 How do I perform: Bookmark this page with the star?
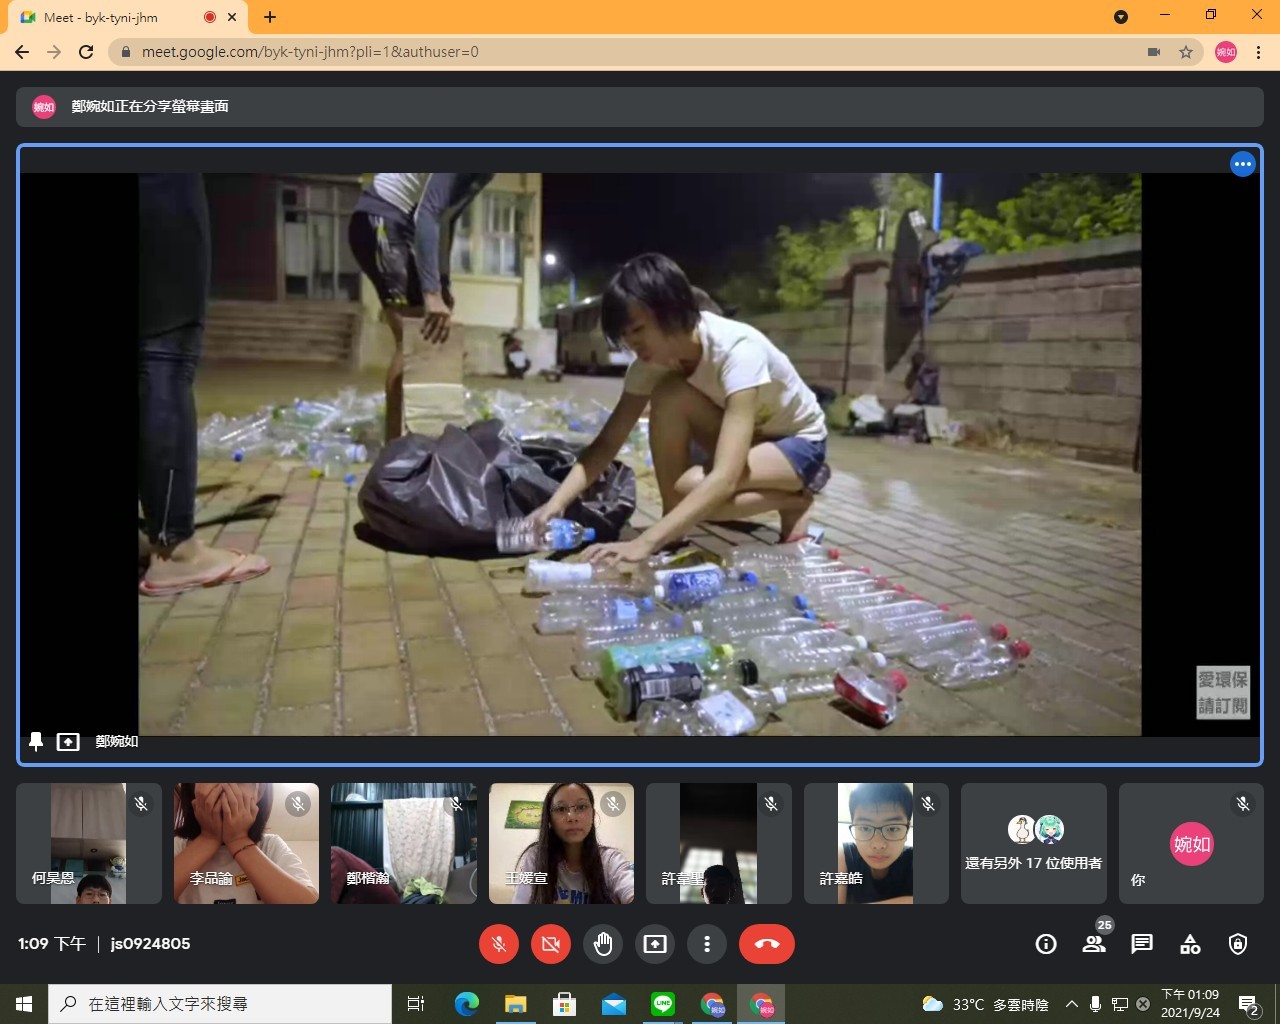coord(1186,52)
